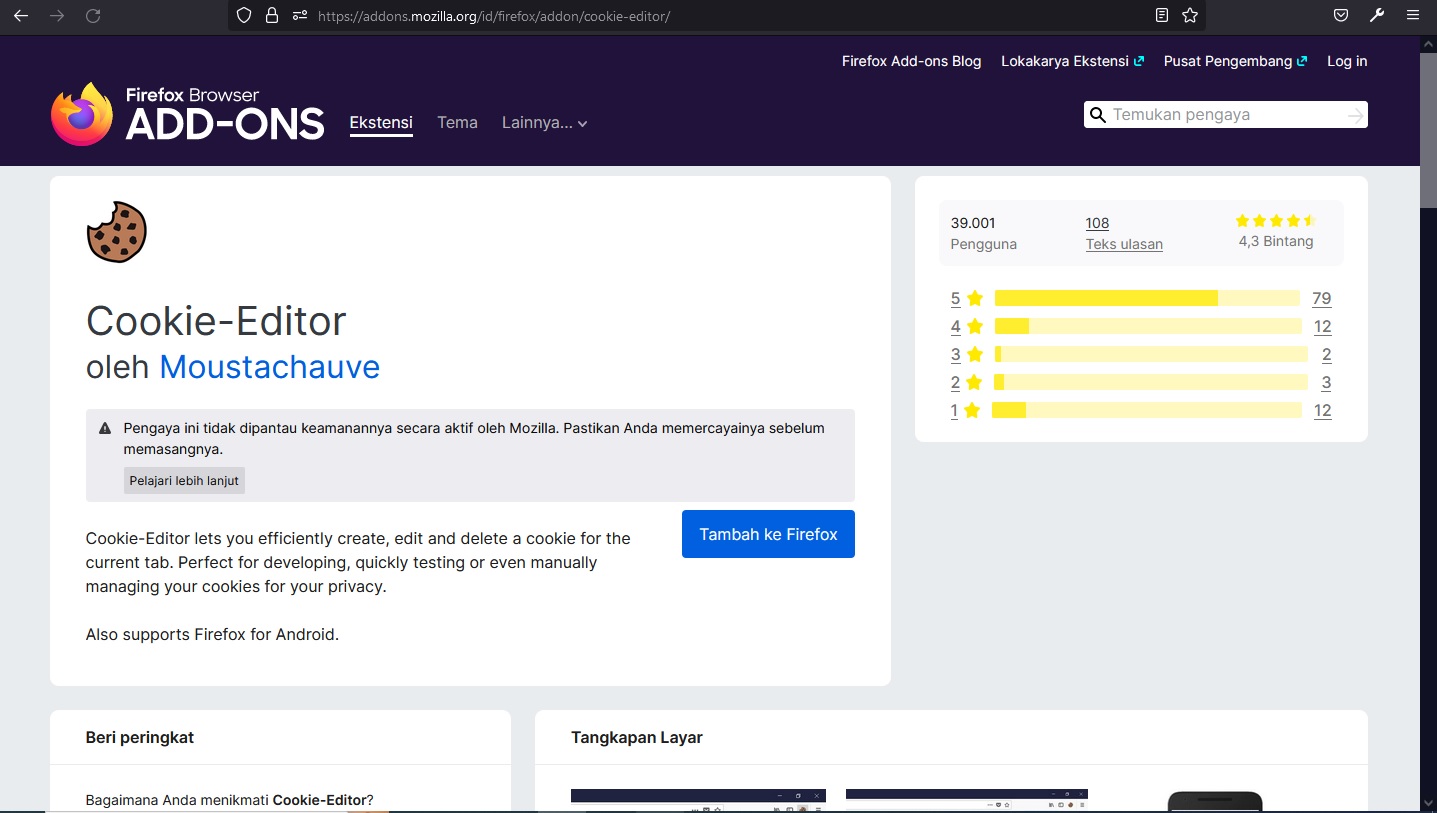Go back using the browser back arrow
The image size is (1437, 813).
[x=21, y=16]
